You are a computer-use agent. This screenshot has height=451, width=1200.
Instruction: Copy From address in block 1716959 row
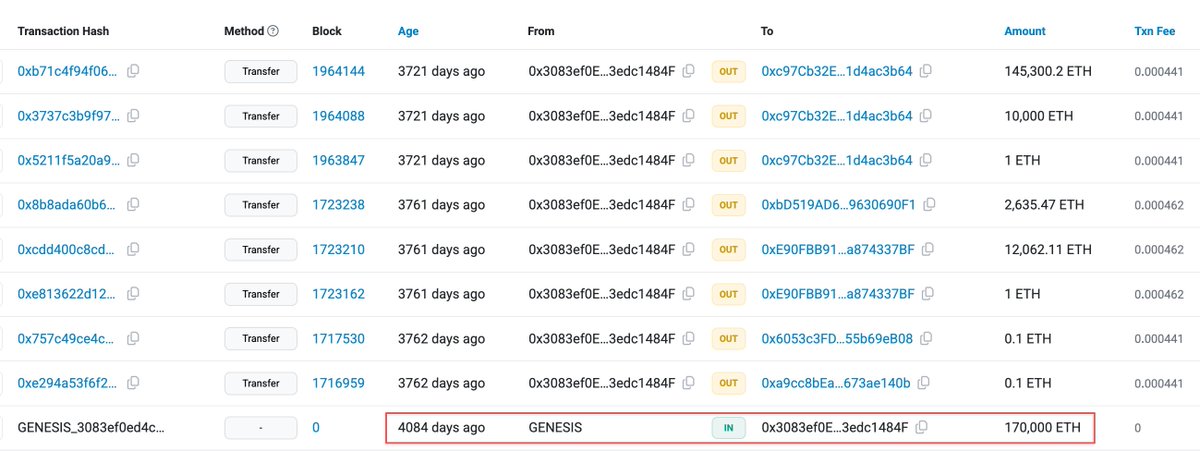point(688,383)
